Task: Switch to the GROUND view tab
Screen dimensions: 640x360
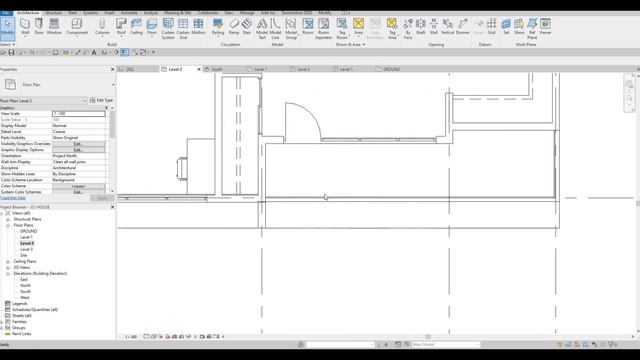Action: point(391,69)
